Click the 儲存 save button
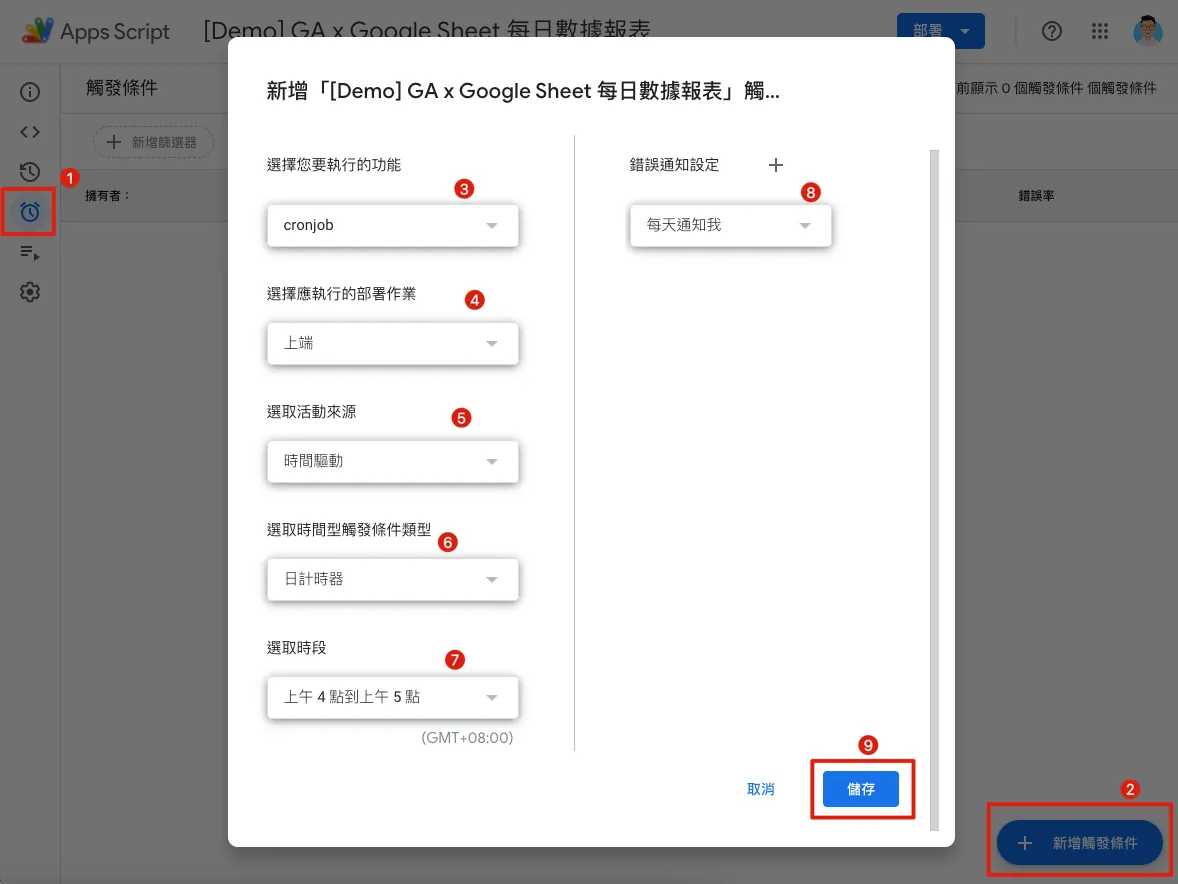Viewport: 1178px width, 884px height. [861, 789]
